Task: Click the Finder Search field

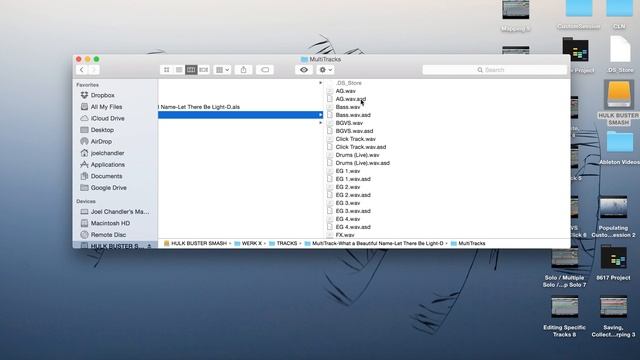Action: [495, 70]
